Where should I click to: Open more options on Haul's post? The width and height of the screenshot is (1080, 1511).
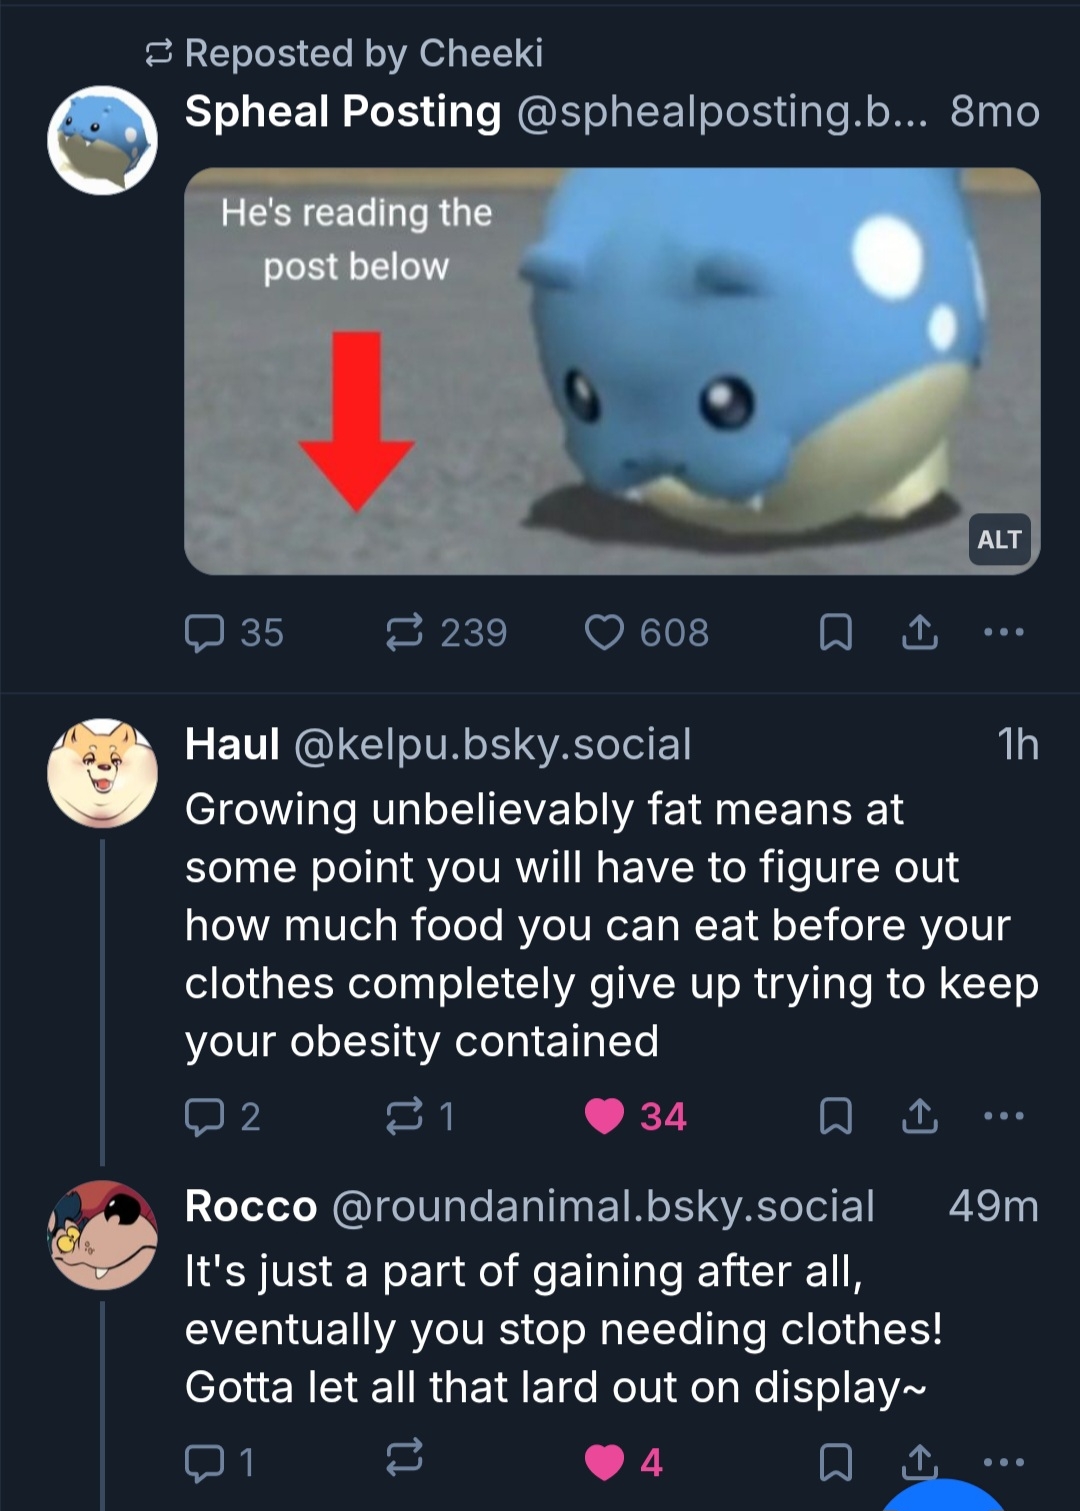coord(1003,1115)
